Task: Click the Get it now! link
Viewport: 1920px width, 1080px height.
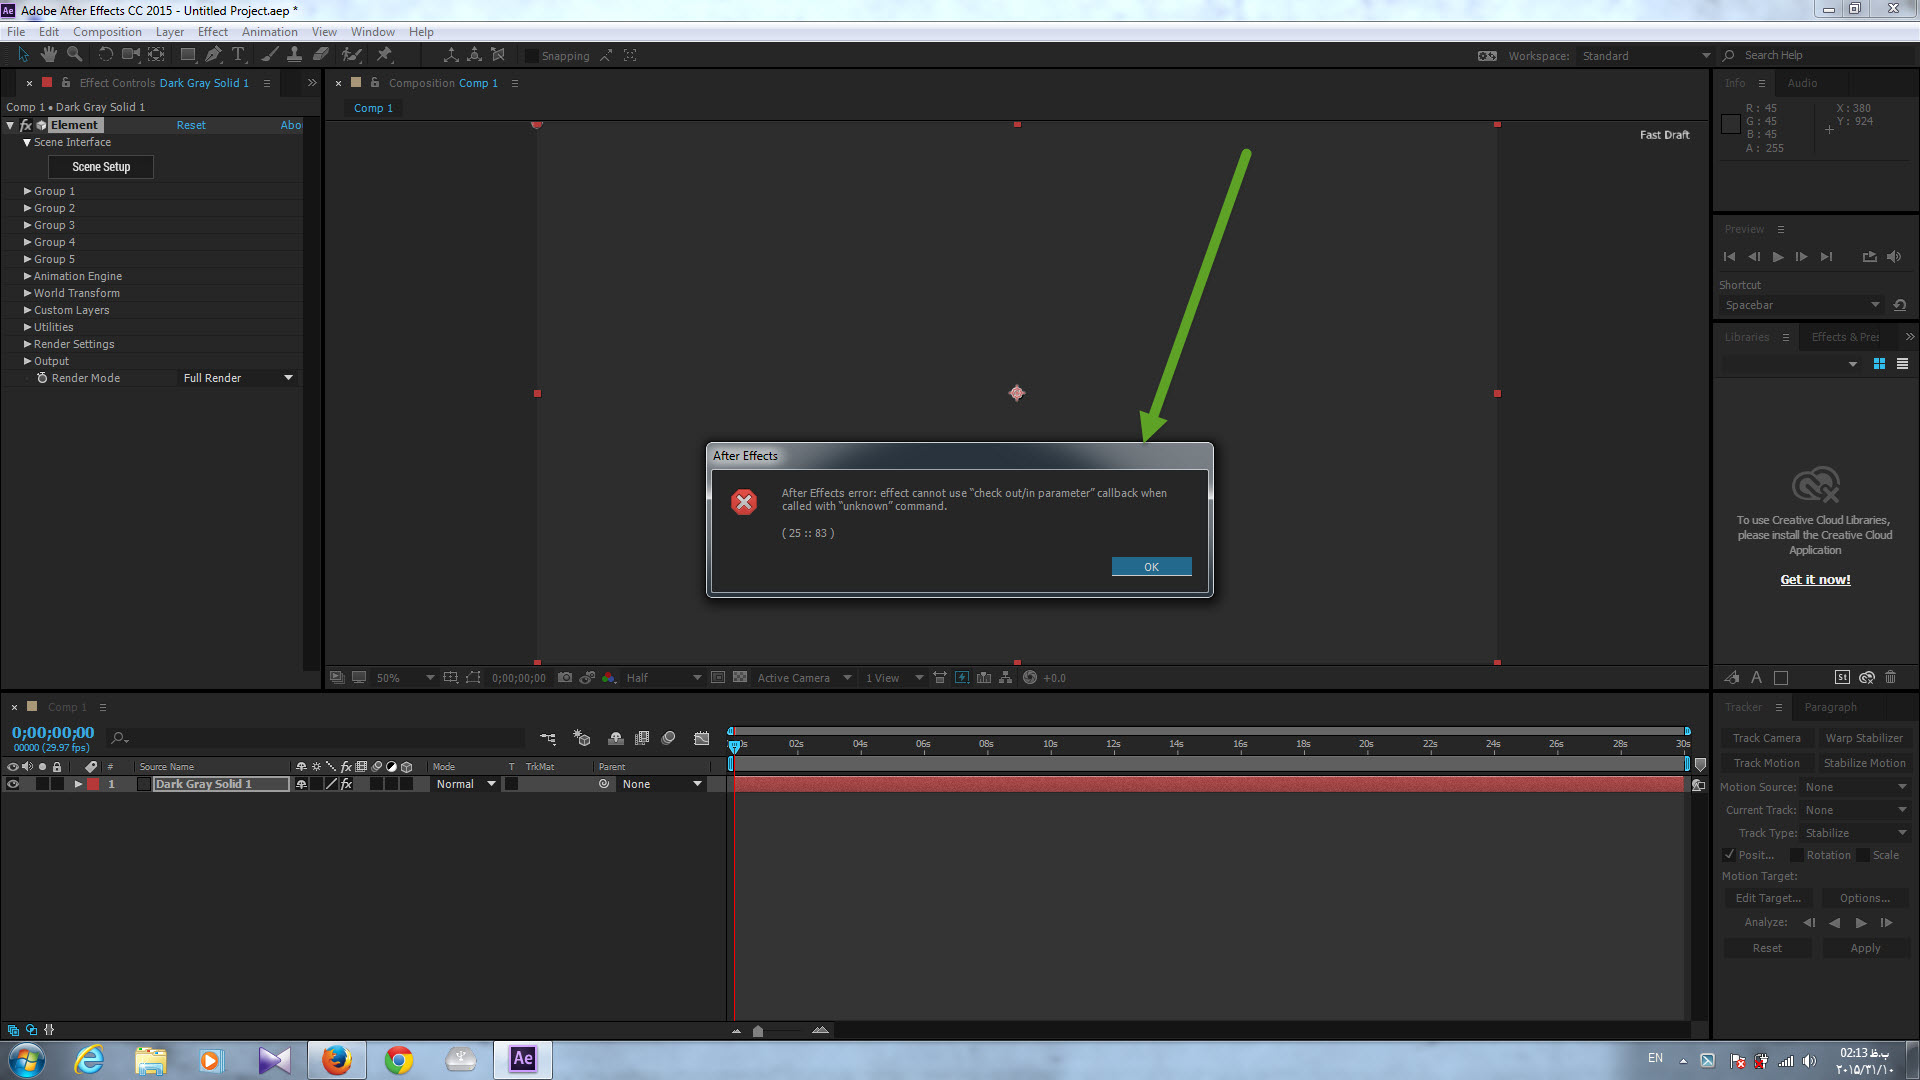Action: [1815, 579]
